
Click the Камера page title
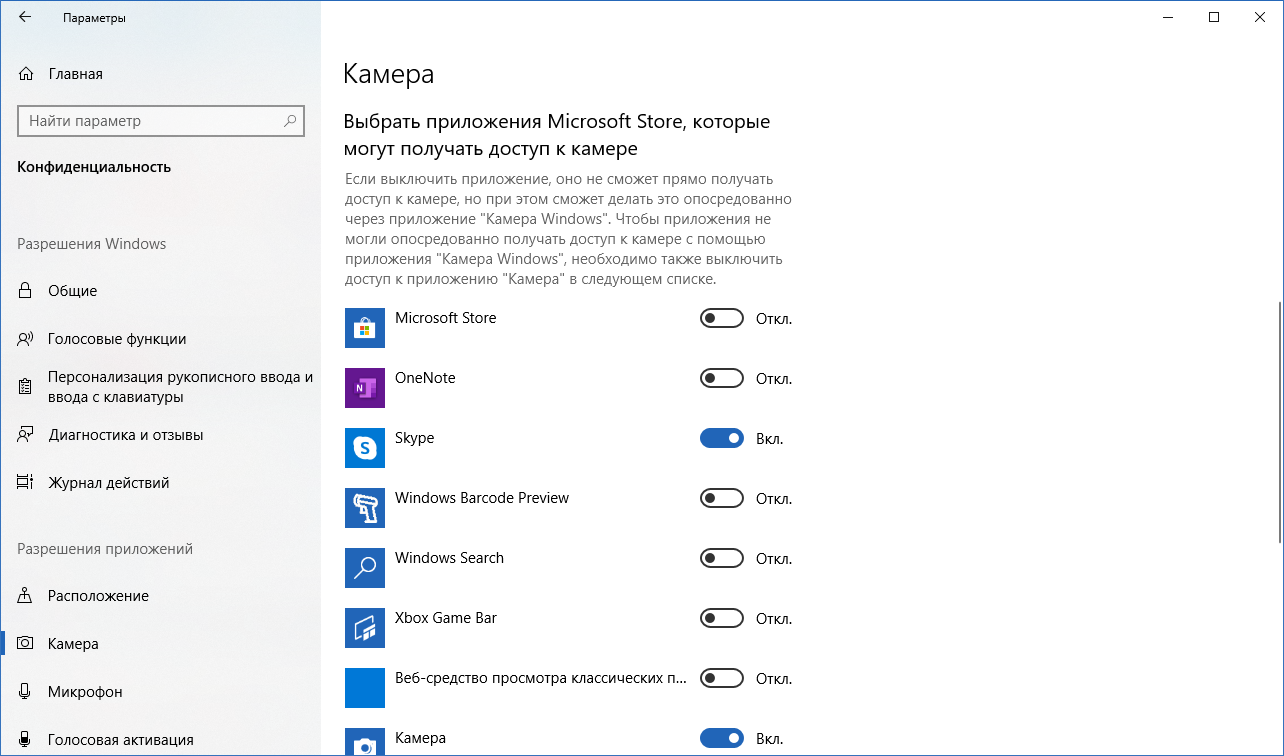389,75
